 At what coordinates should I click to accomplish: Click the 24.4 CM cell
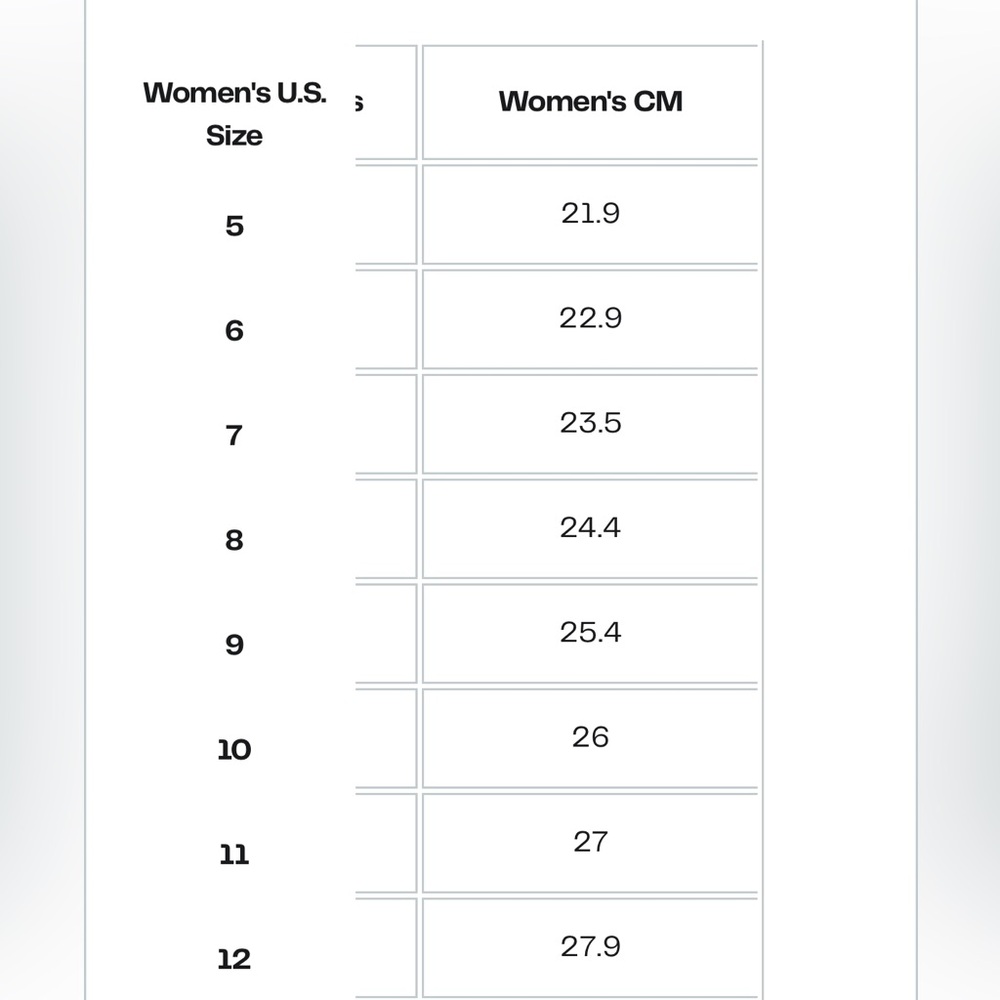coord(590,528)
